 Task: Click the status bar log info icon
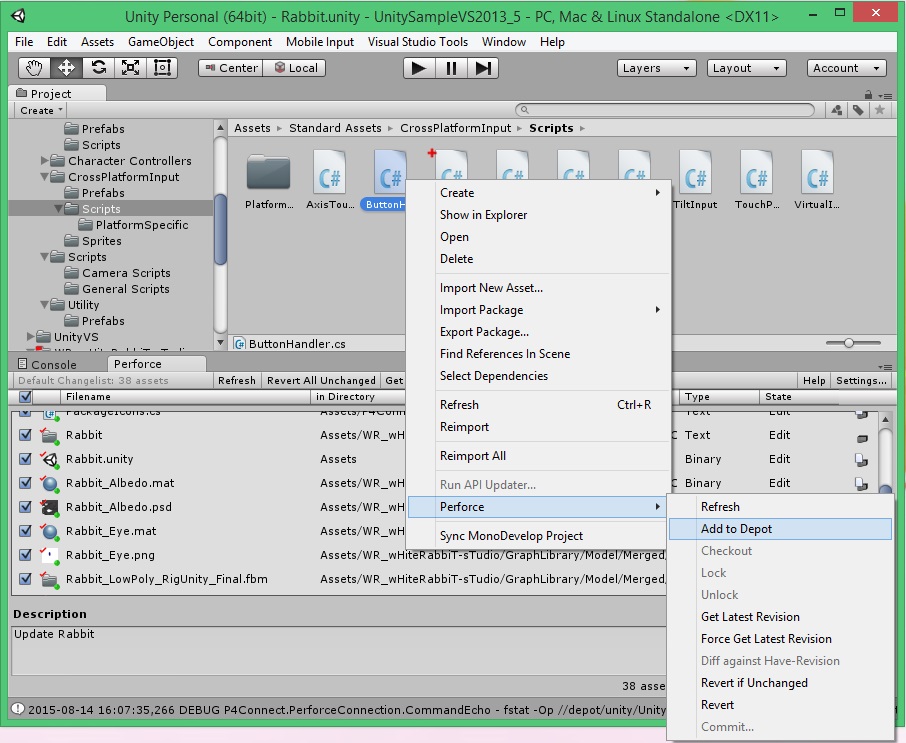18,708
